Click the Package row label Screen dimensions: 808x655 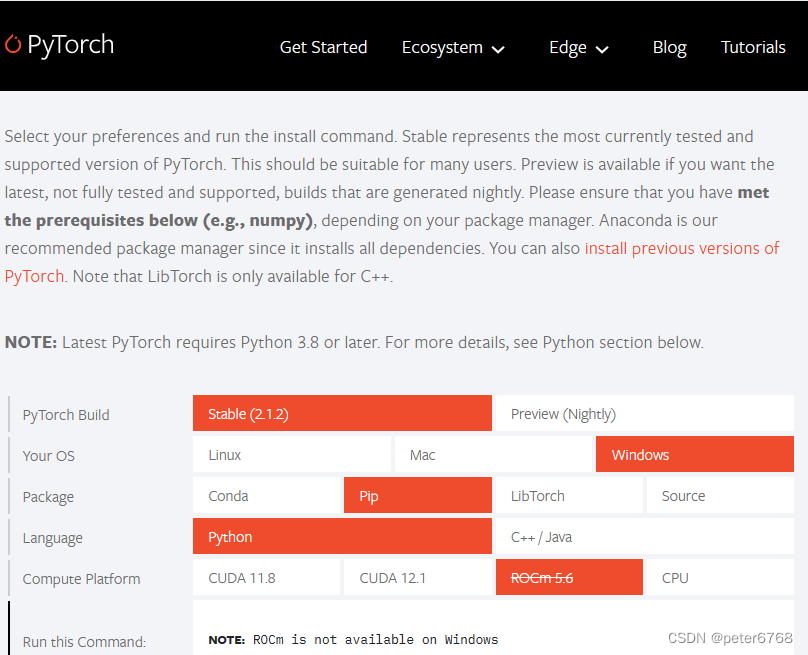[x=48, y=497]
